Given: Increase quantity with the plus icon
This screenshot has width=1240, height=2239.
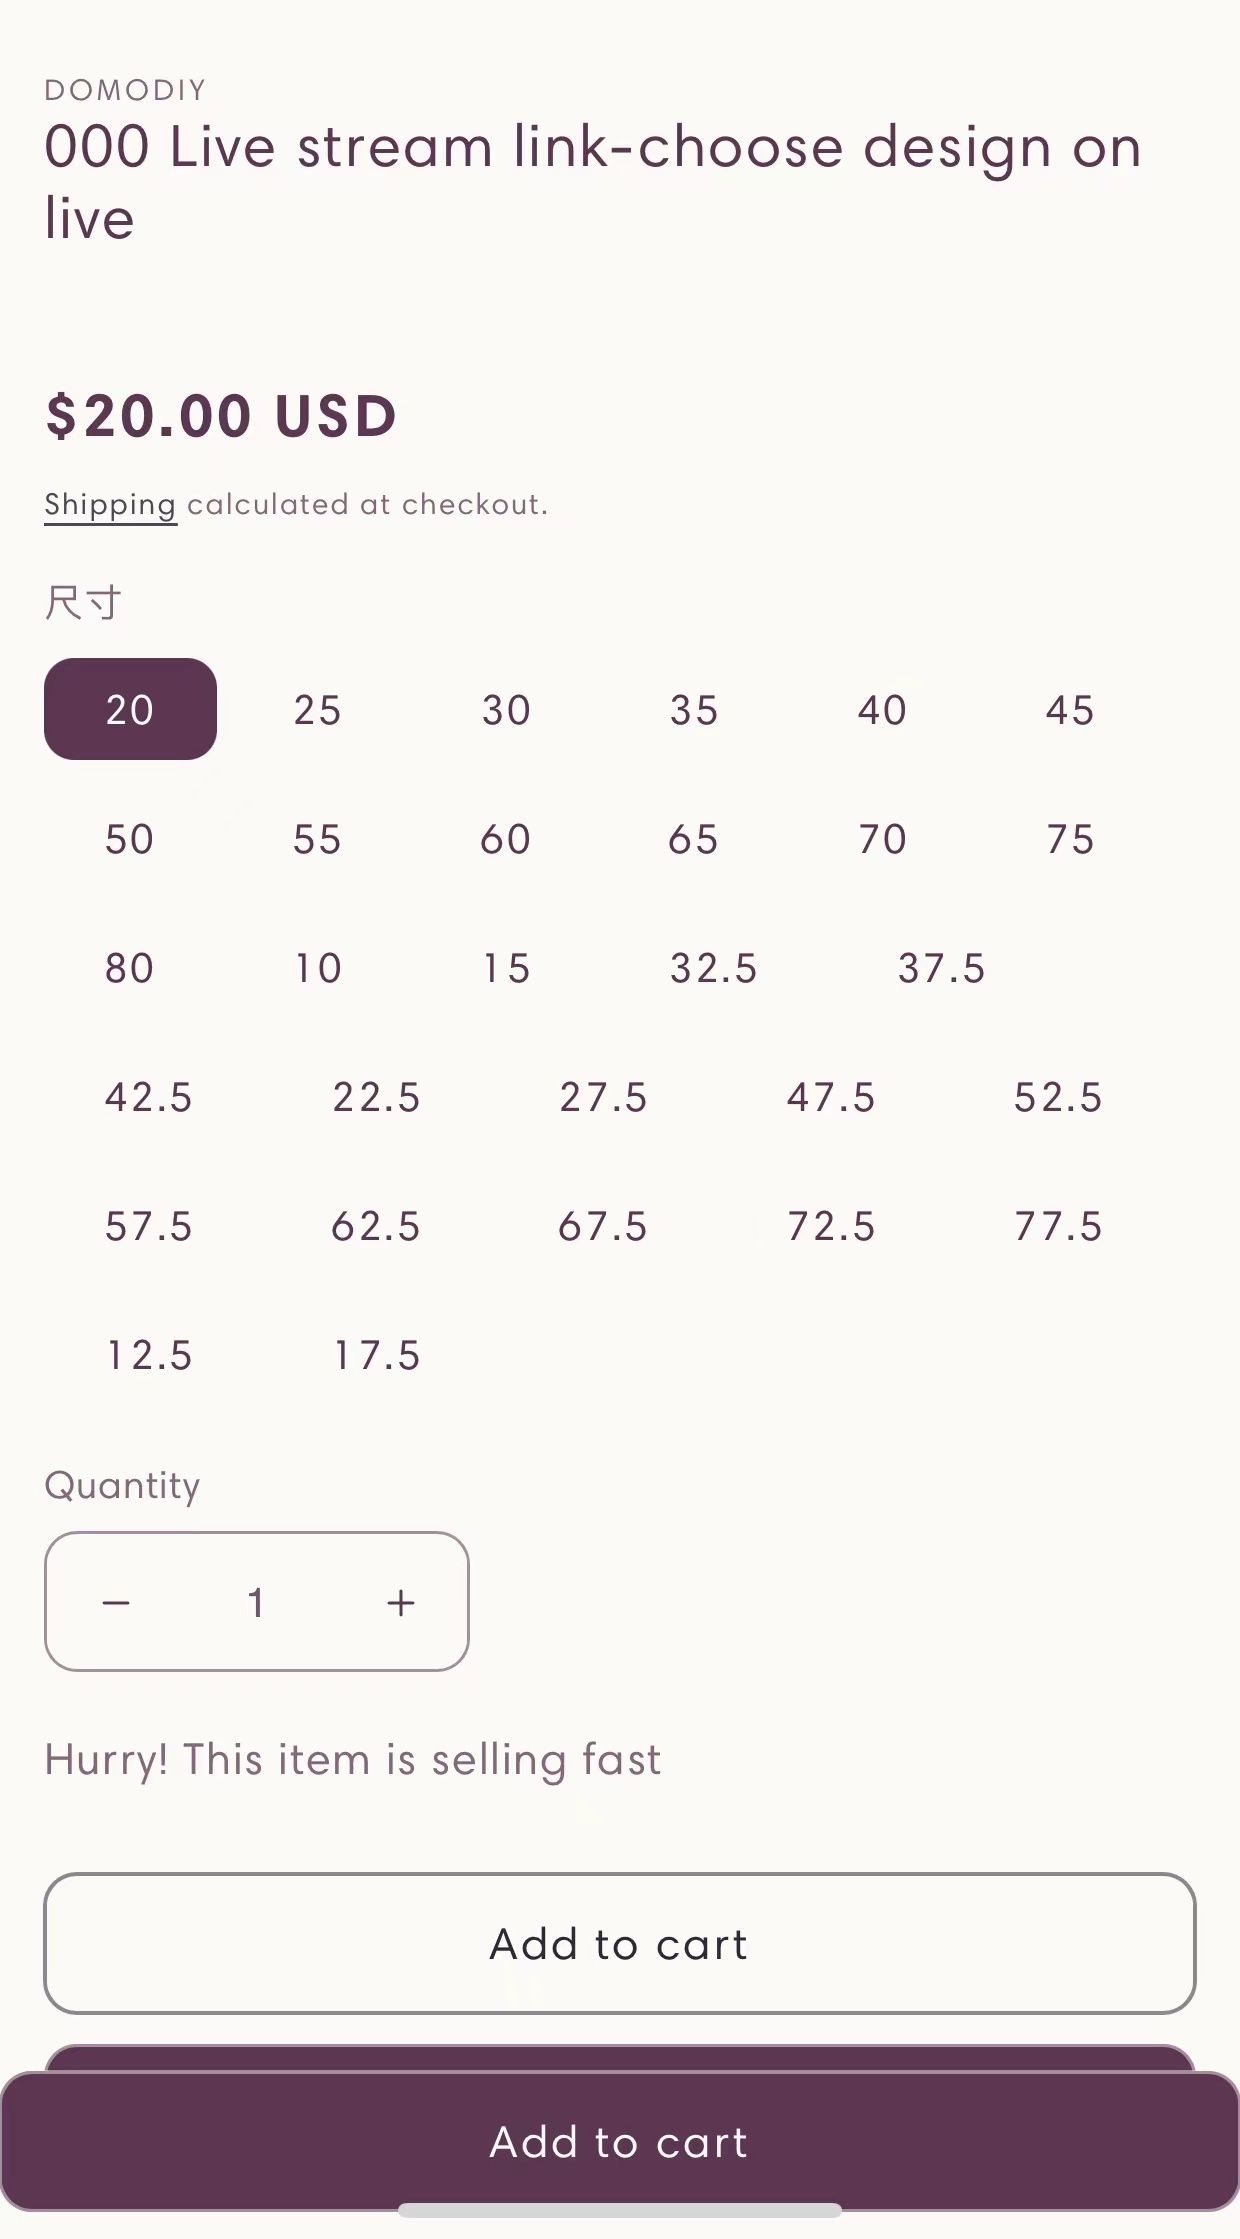Looking at the screenshot, I should [401, 1602].
